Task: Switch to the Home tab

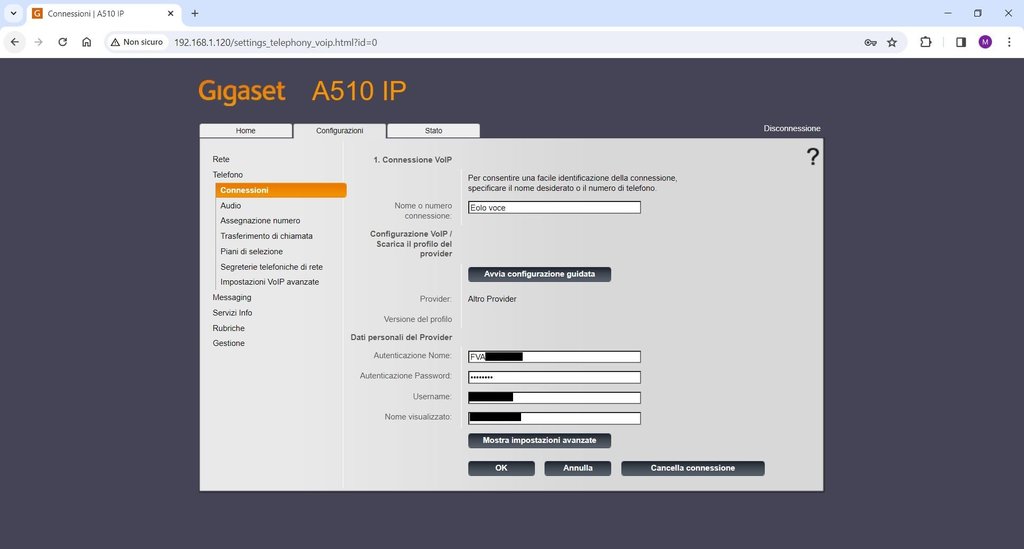Action: tap(245, 131)
